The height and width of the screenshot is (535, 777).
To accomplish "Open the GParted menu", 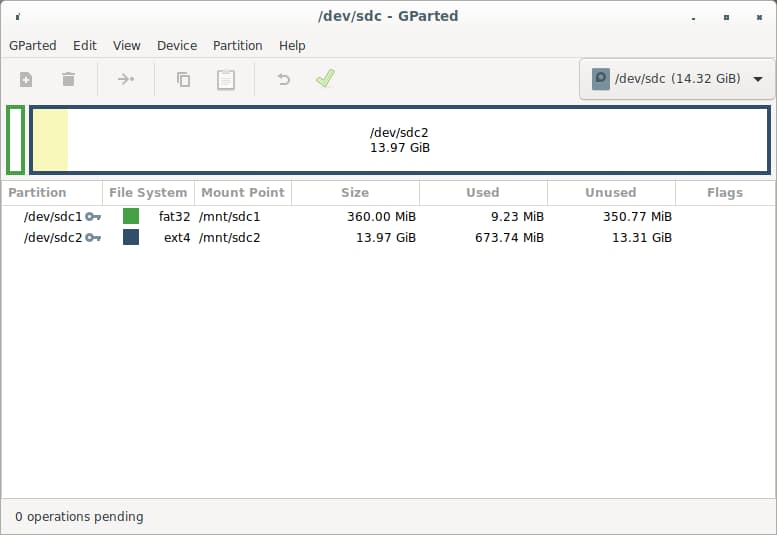I will tap(33, 46).
